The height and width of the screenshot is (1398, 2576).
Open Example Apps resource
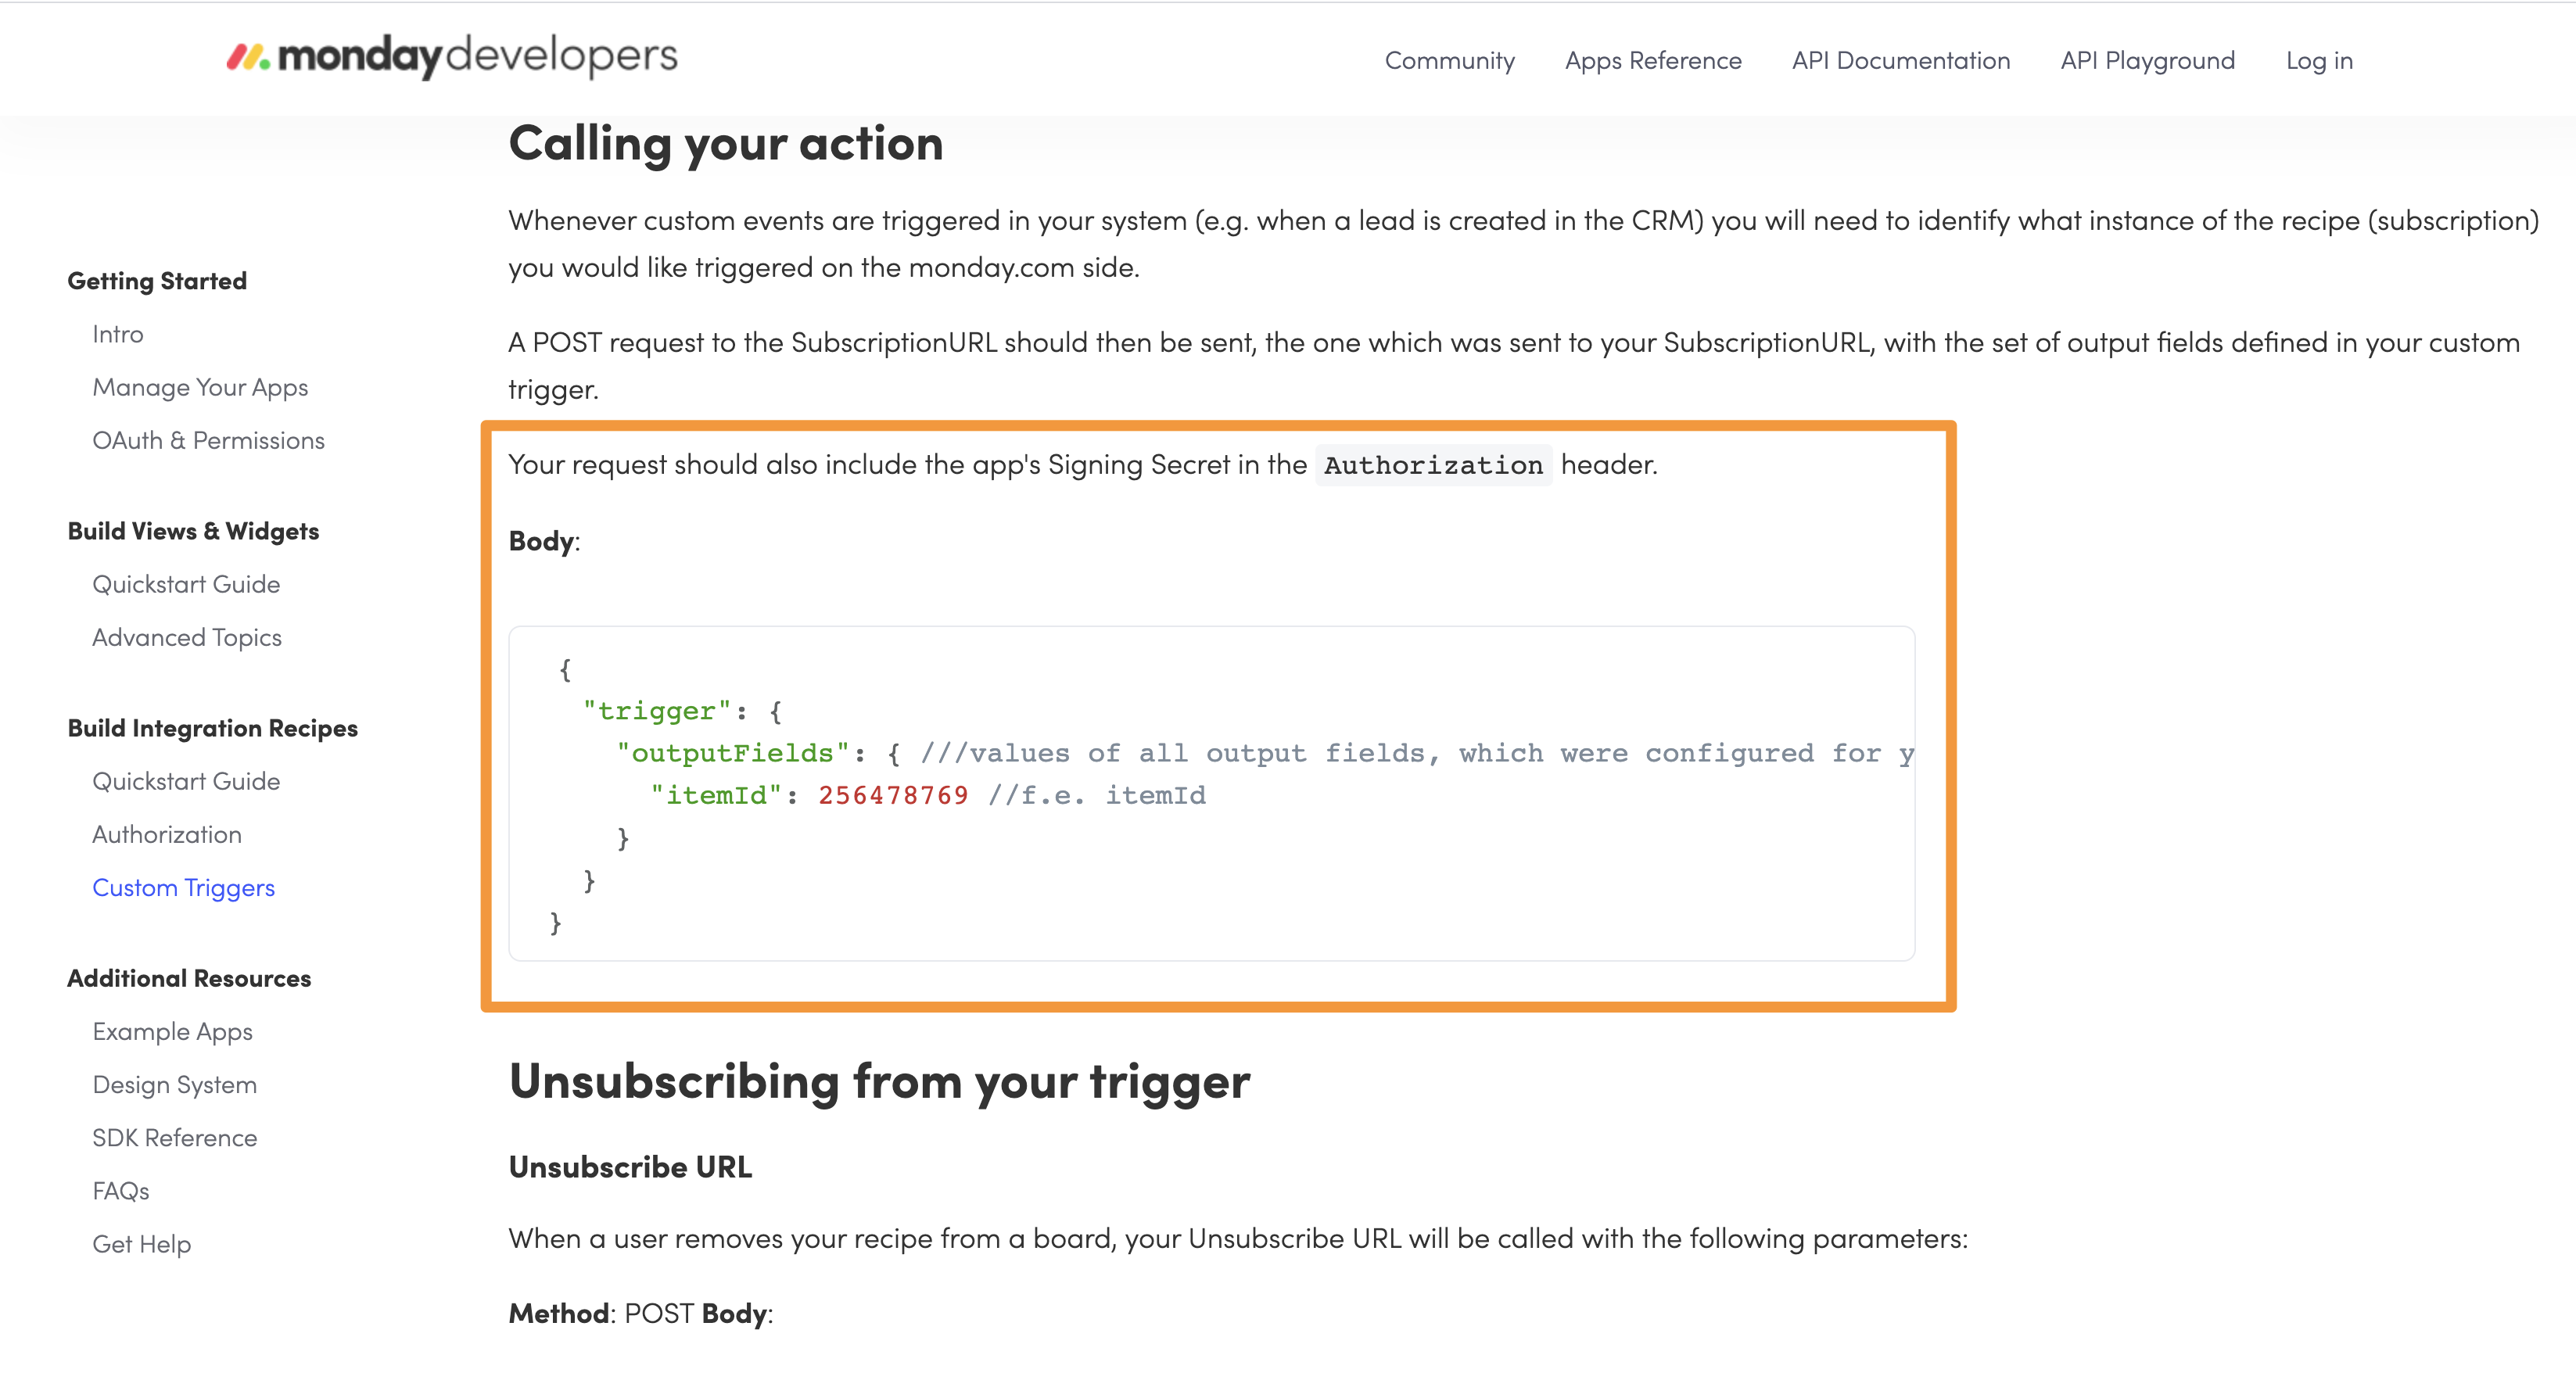(172, 1031)
